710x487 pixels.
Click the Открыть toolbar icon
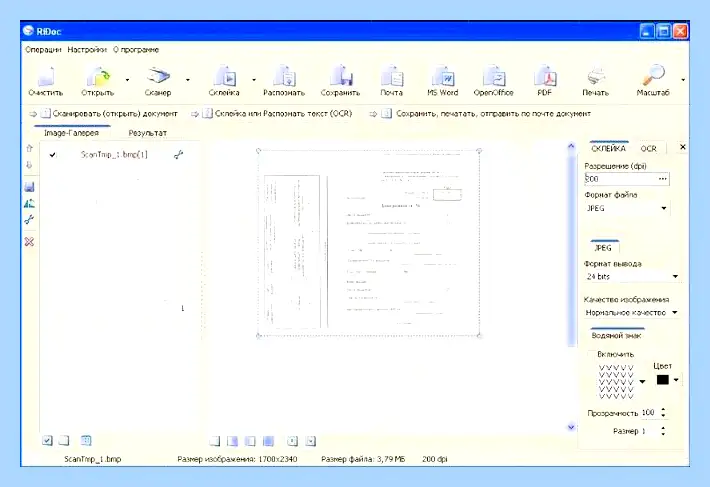(x=98, y=76)
